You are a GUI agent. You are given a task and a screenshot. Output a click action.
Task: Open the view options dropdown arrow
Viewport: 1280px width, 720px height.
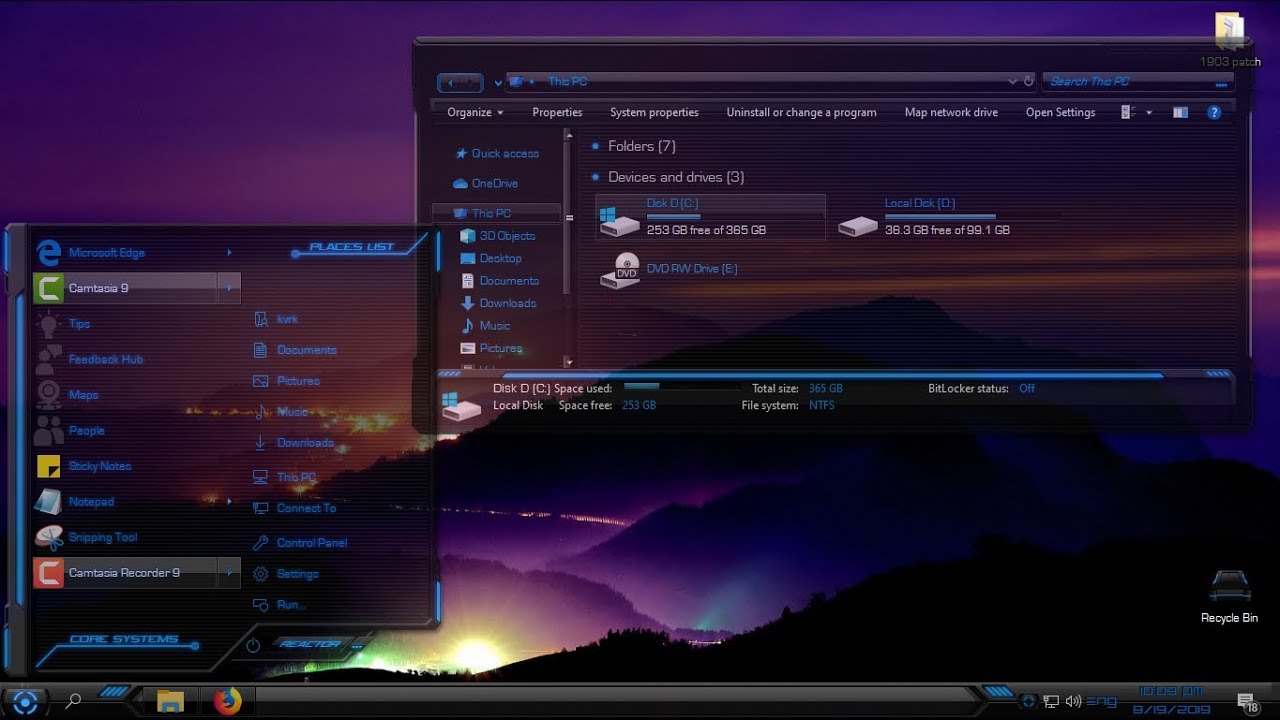tap(1149, 113)
